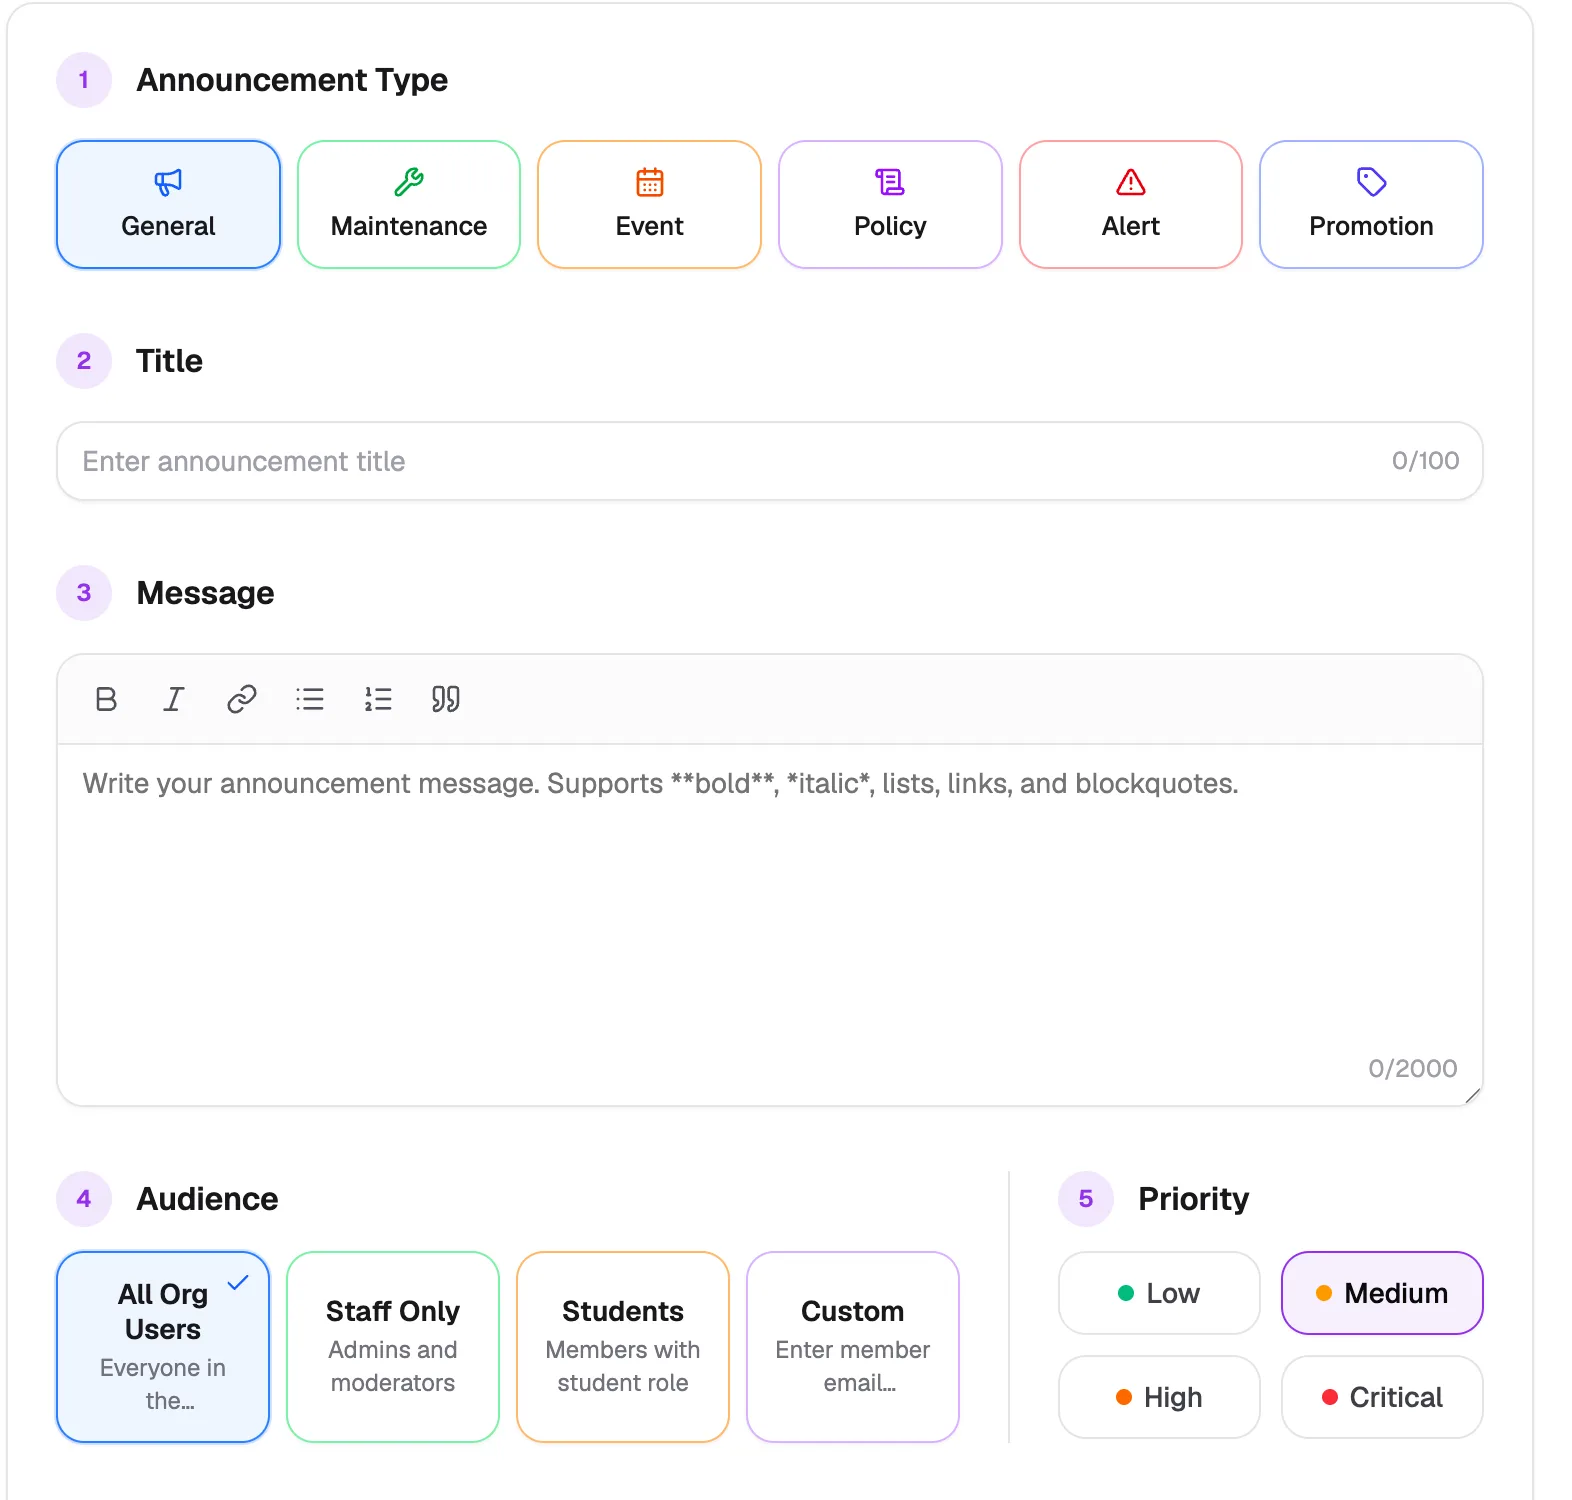The width and height of the screenshot is (1572, 1500).
Task: Insert a blockquote
Action: point(446,699)
